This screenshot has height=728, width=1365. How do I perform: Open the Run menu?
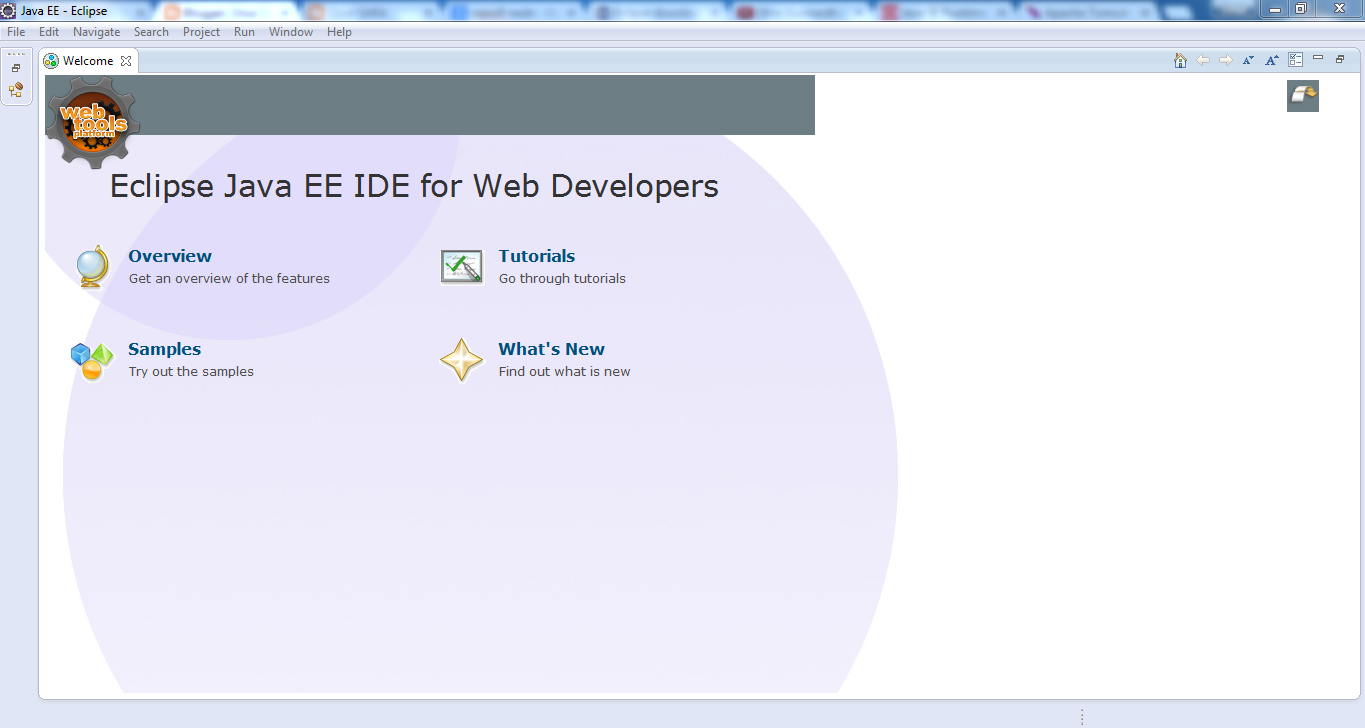[244, 32]
